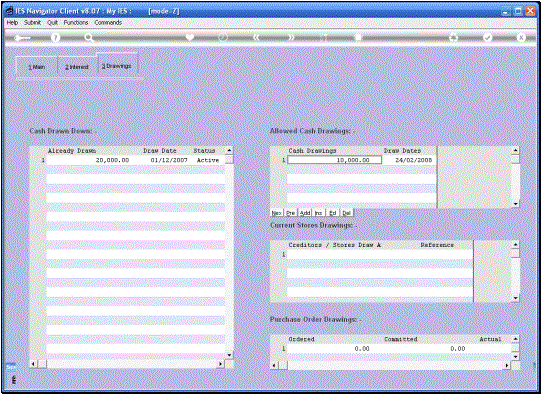This screenshot has height=394, width=541.
Task: Switch to the 1 Main tab
Action: (37, 67)
